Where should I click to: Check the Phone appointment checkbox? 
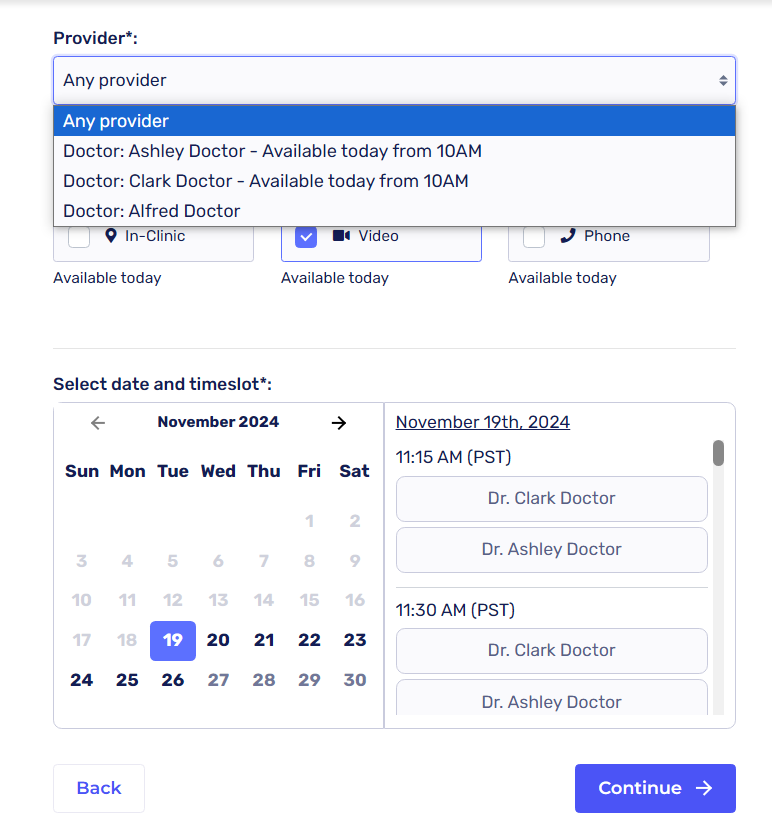click(x=534, y=237)
